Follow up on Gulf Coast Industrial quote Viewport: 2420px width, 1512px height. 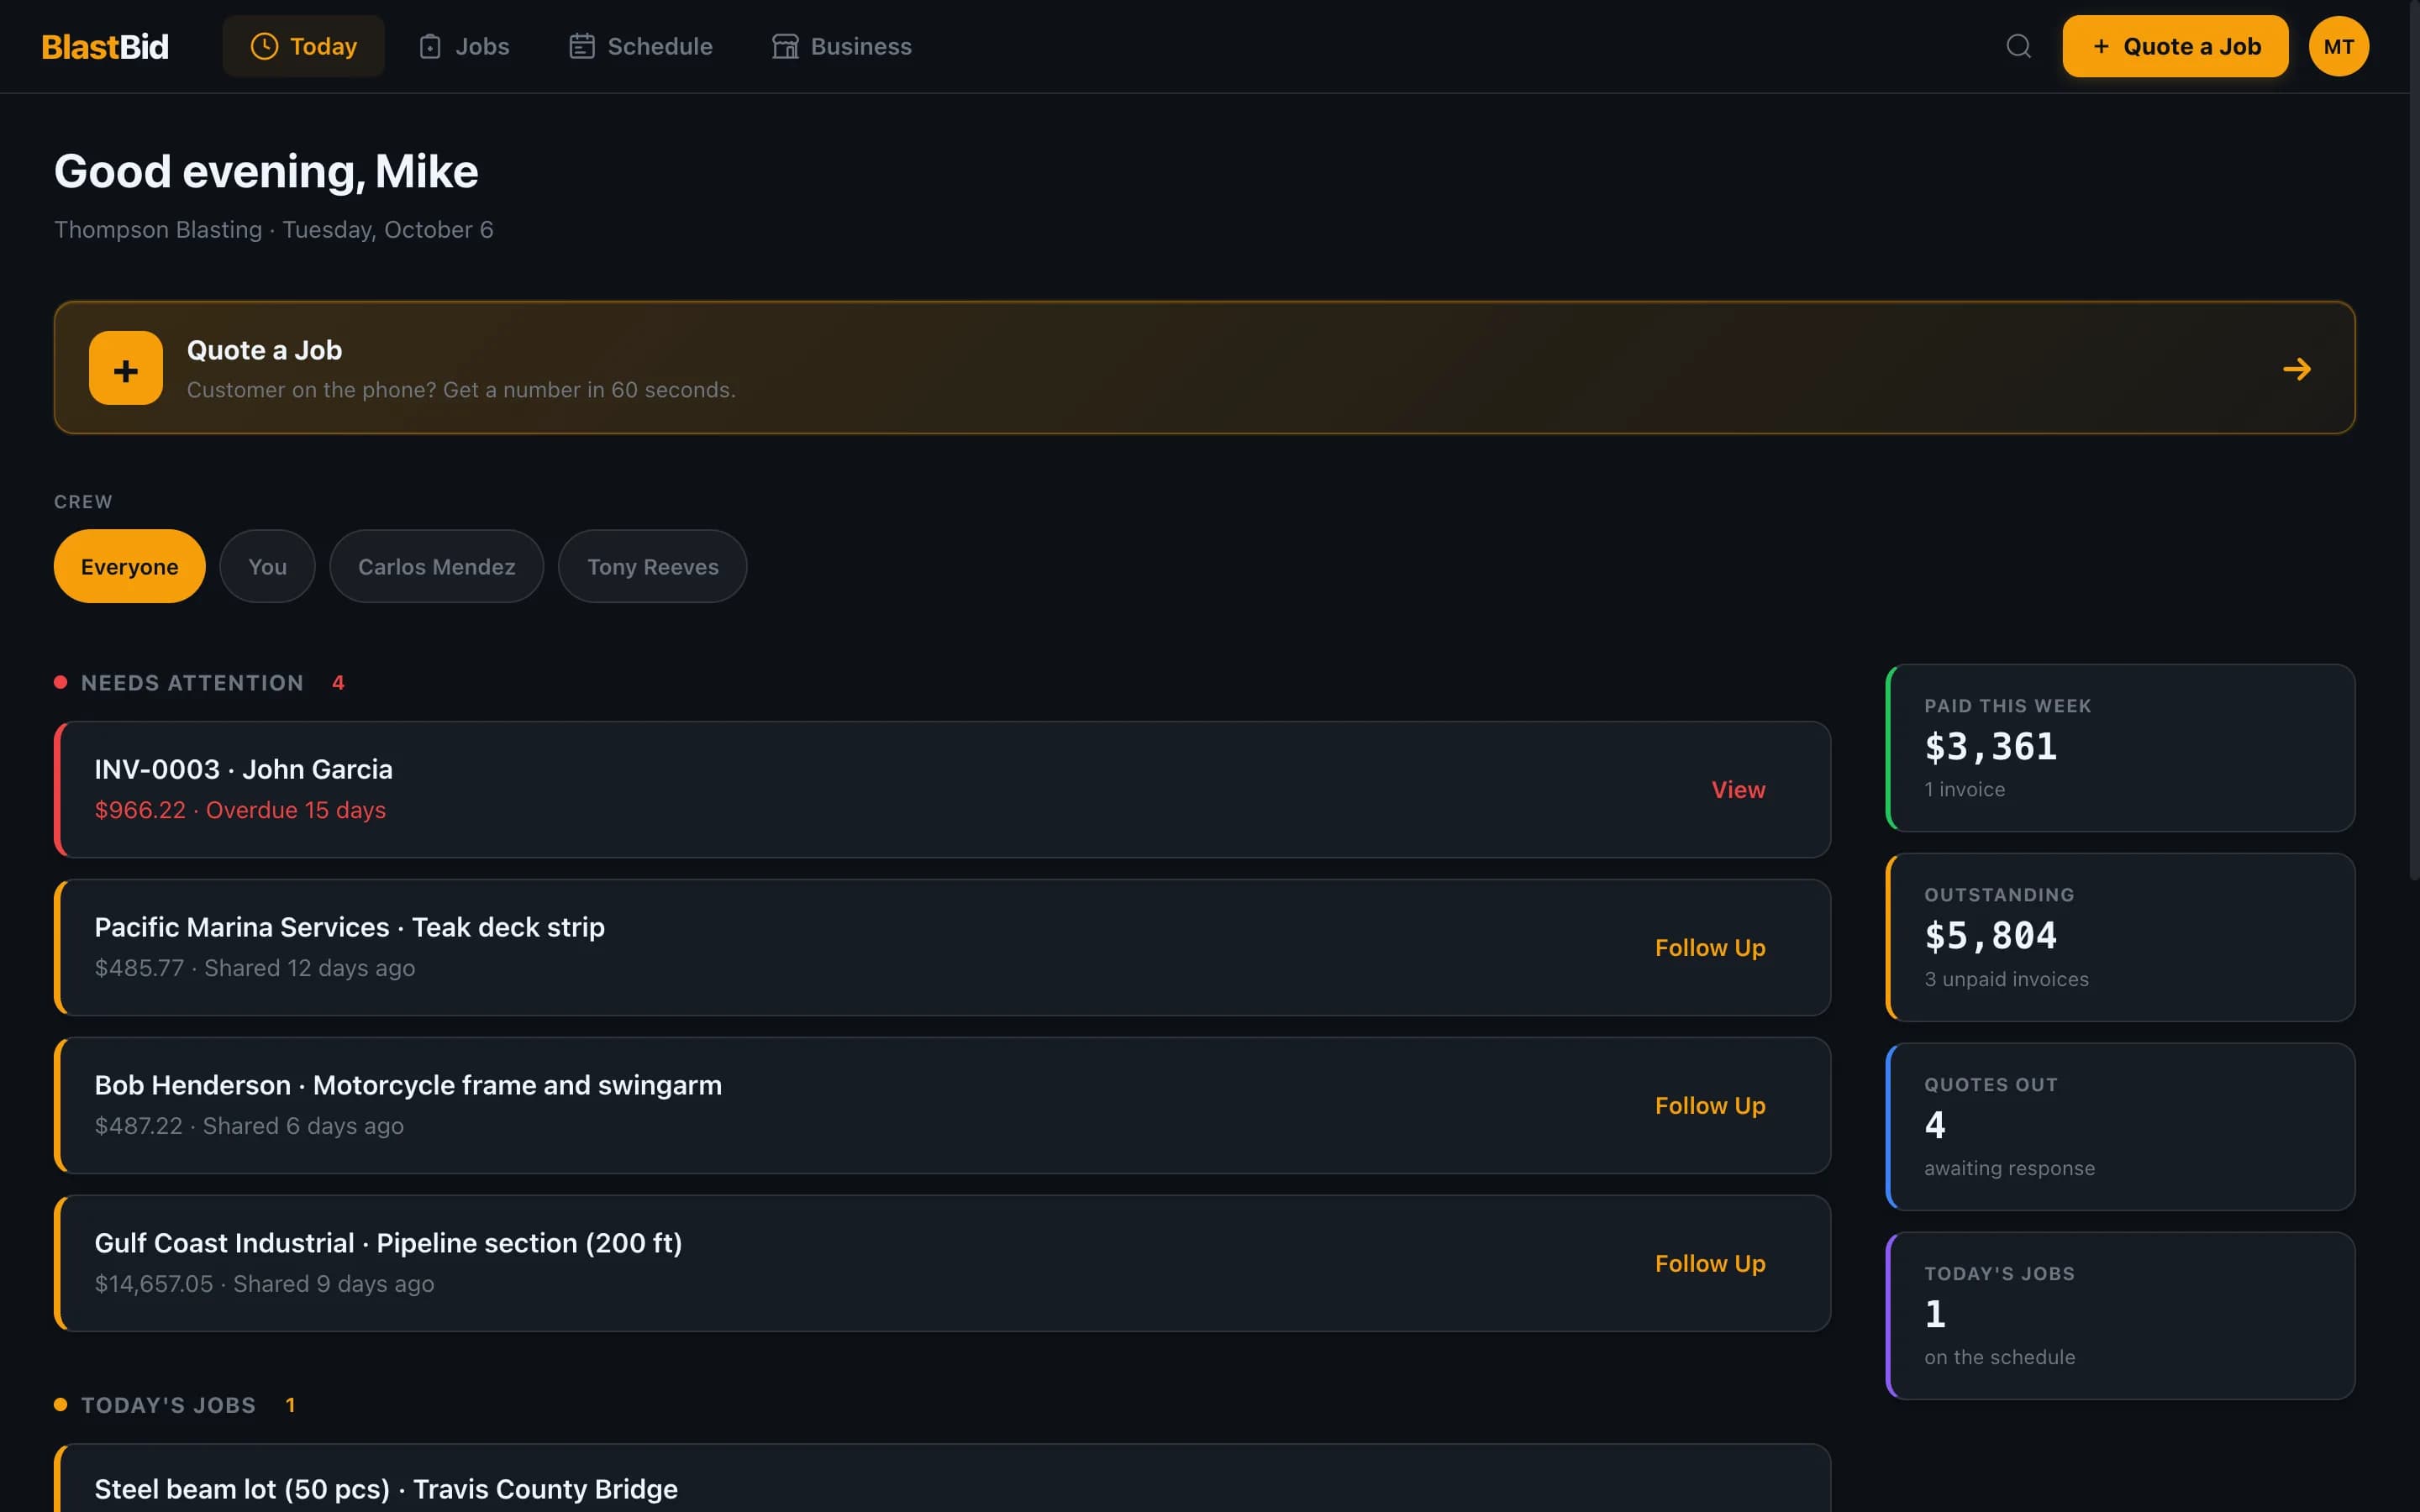point(1710,1263)
